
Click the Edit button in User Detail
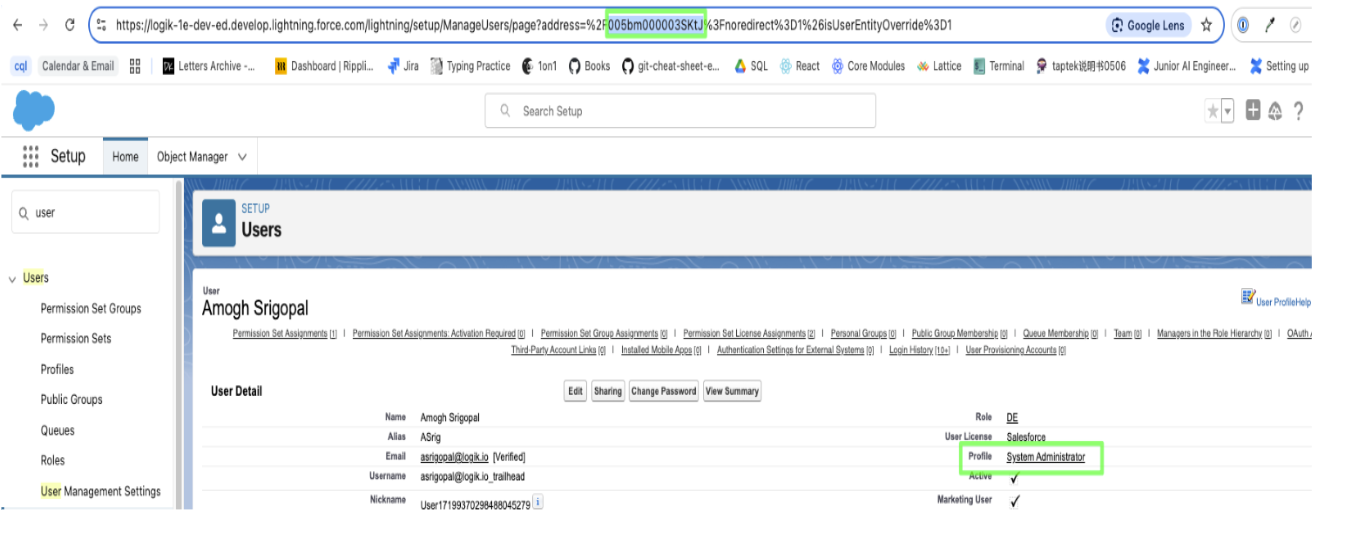(x=575, y=391)
